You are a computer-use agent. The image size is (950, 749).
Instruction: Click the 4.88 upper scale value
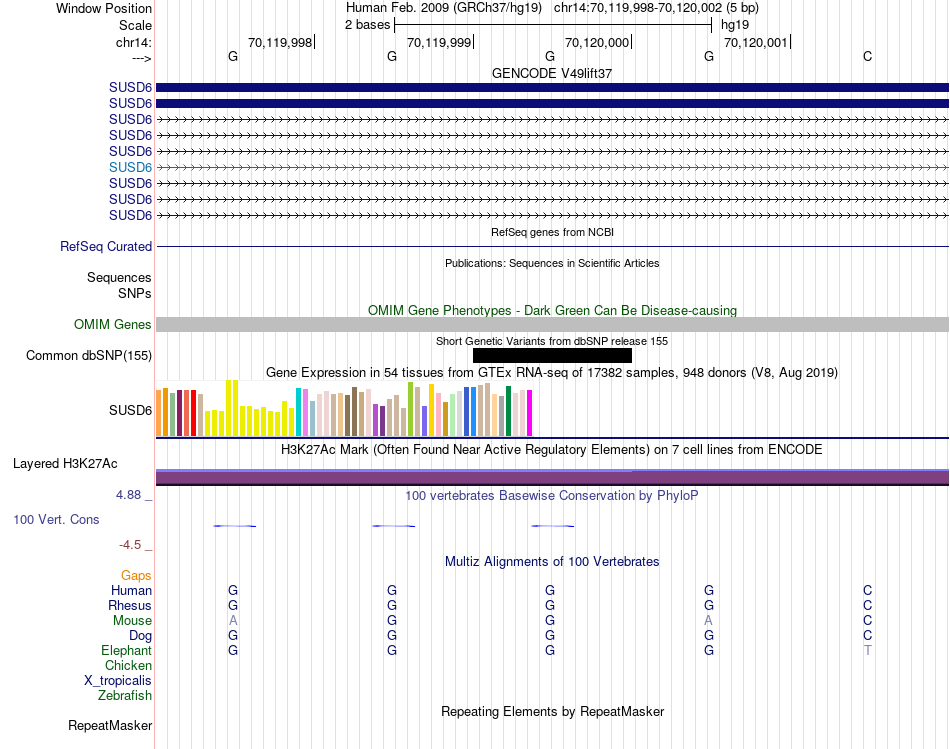click(128, 495)
